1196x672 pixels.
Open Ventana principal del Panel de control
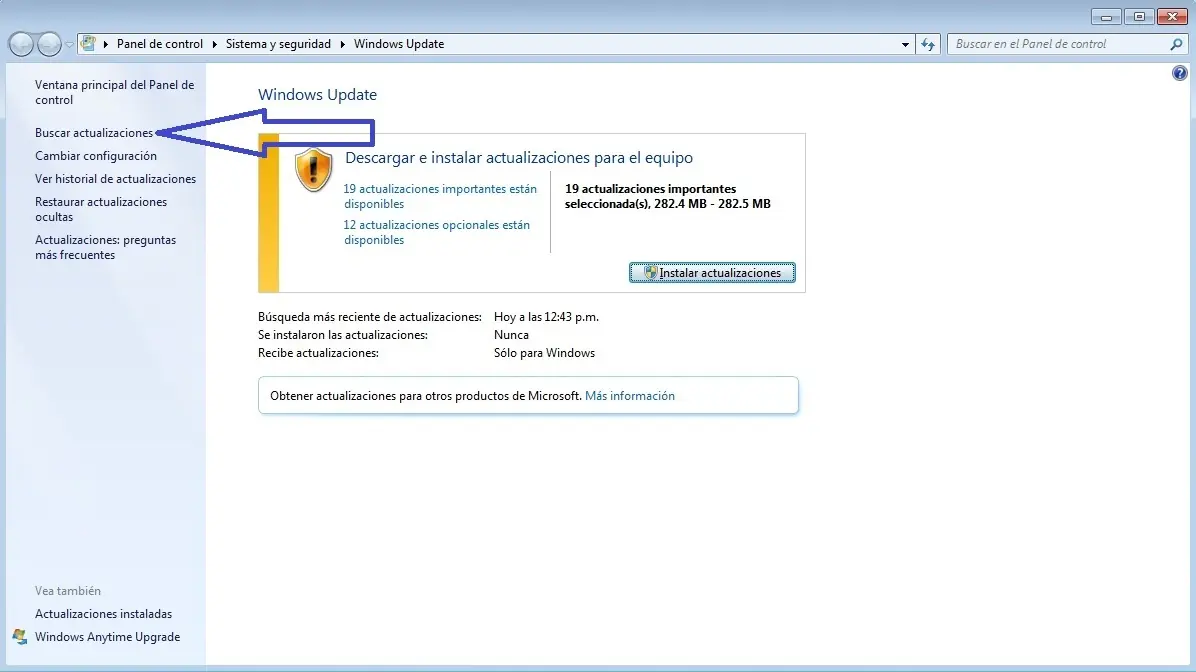[114, 92]
